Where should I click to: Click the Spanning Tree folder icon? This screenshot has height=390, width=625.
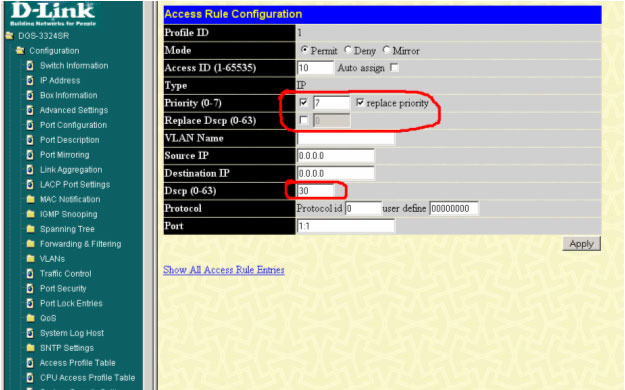tap(31, 229)
